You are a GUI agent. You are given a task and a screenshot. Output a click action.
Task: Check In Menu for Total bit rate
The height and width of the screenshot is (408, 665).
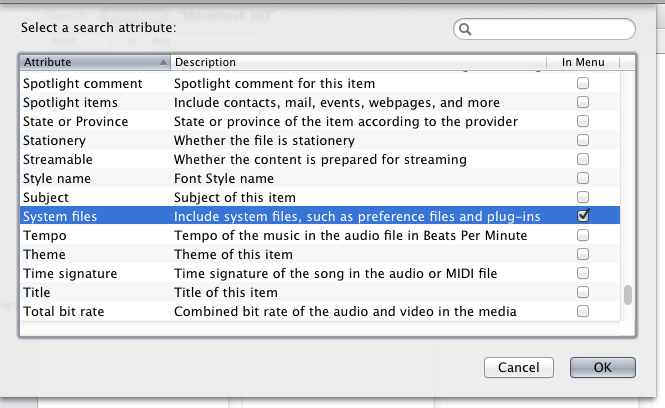point(583,311)
